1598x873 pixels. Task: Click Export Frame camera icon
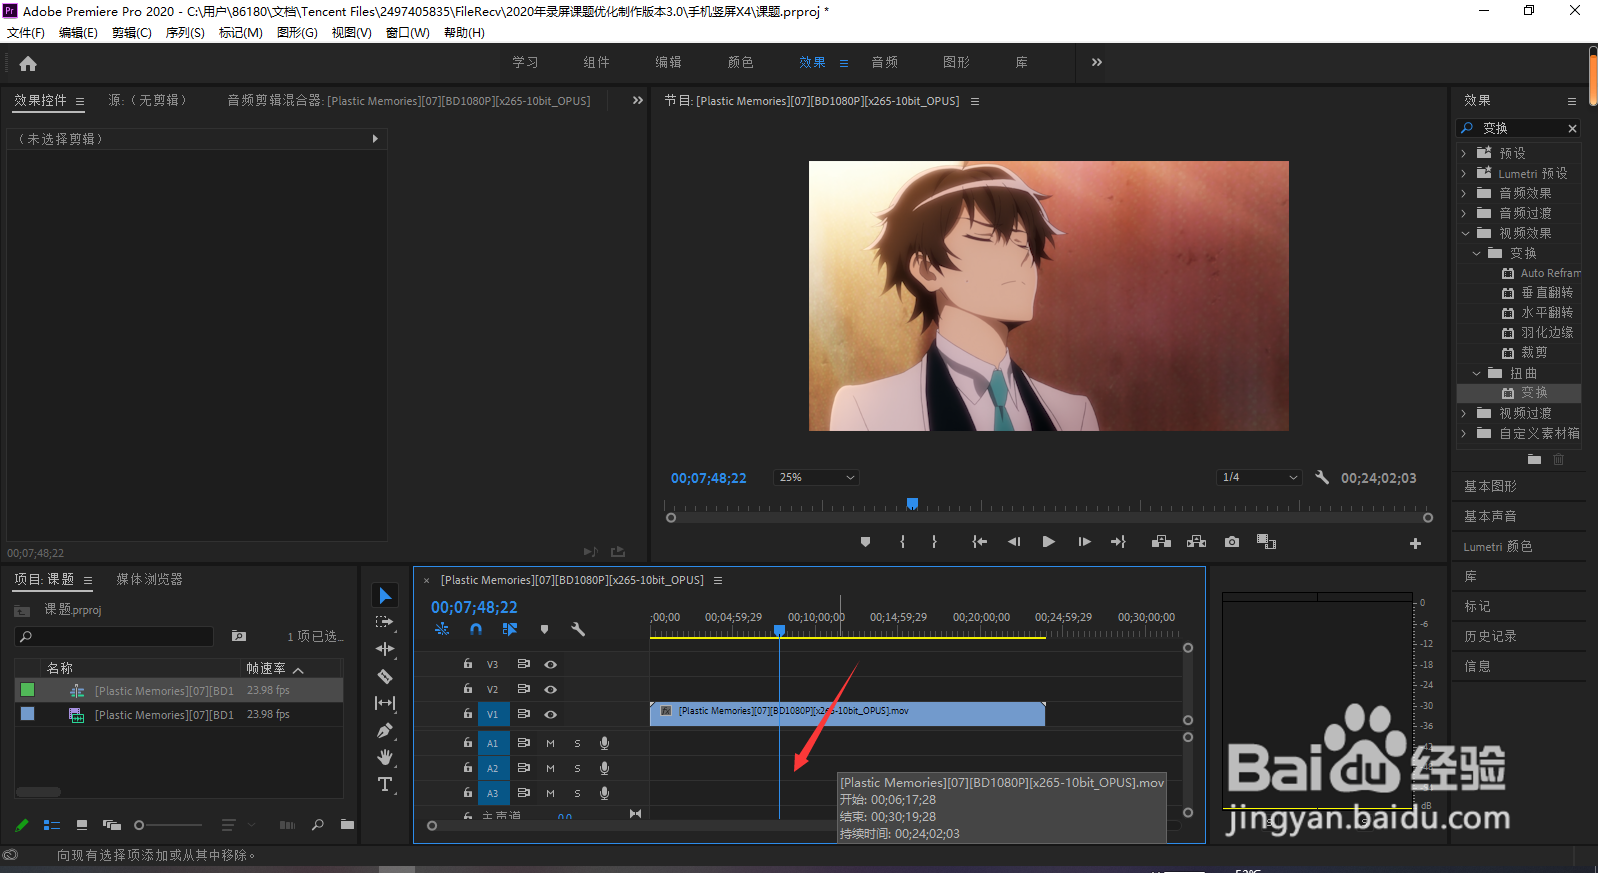point(1232,542)
